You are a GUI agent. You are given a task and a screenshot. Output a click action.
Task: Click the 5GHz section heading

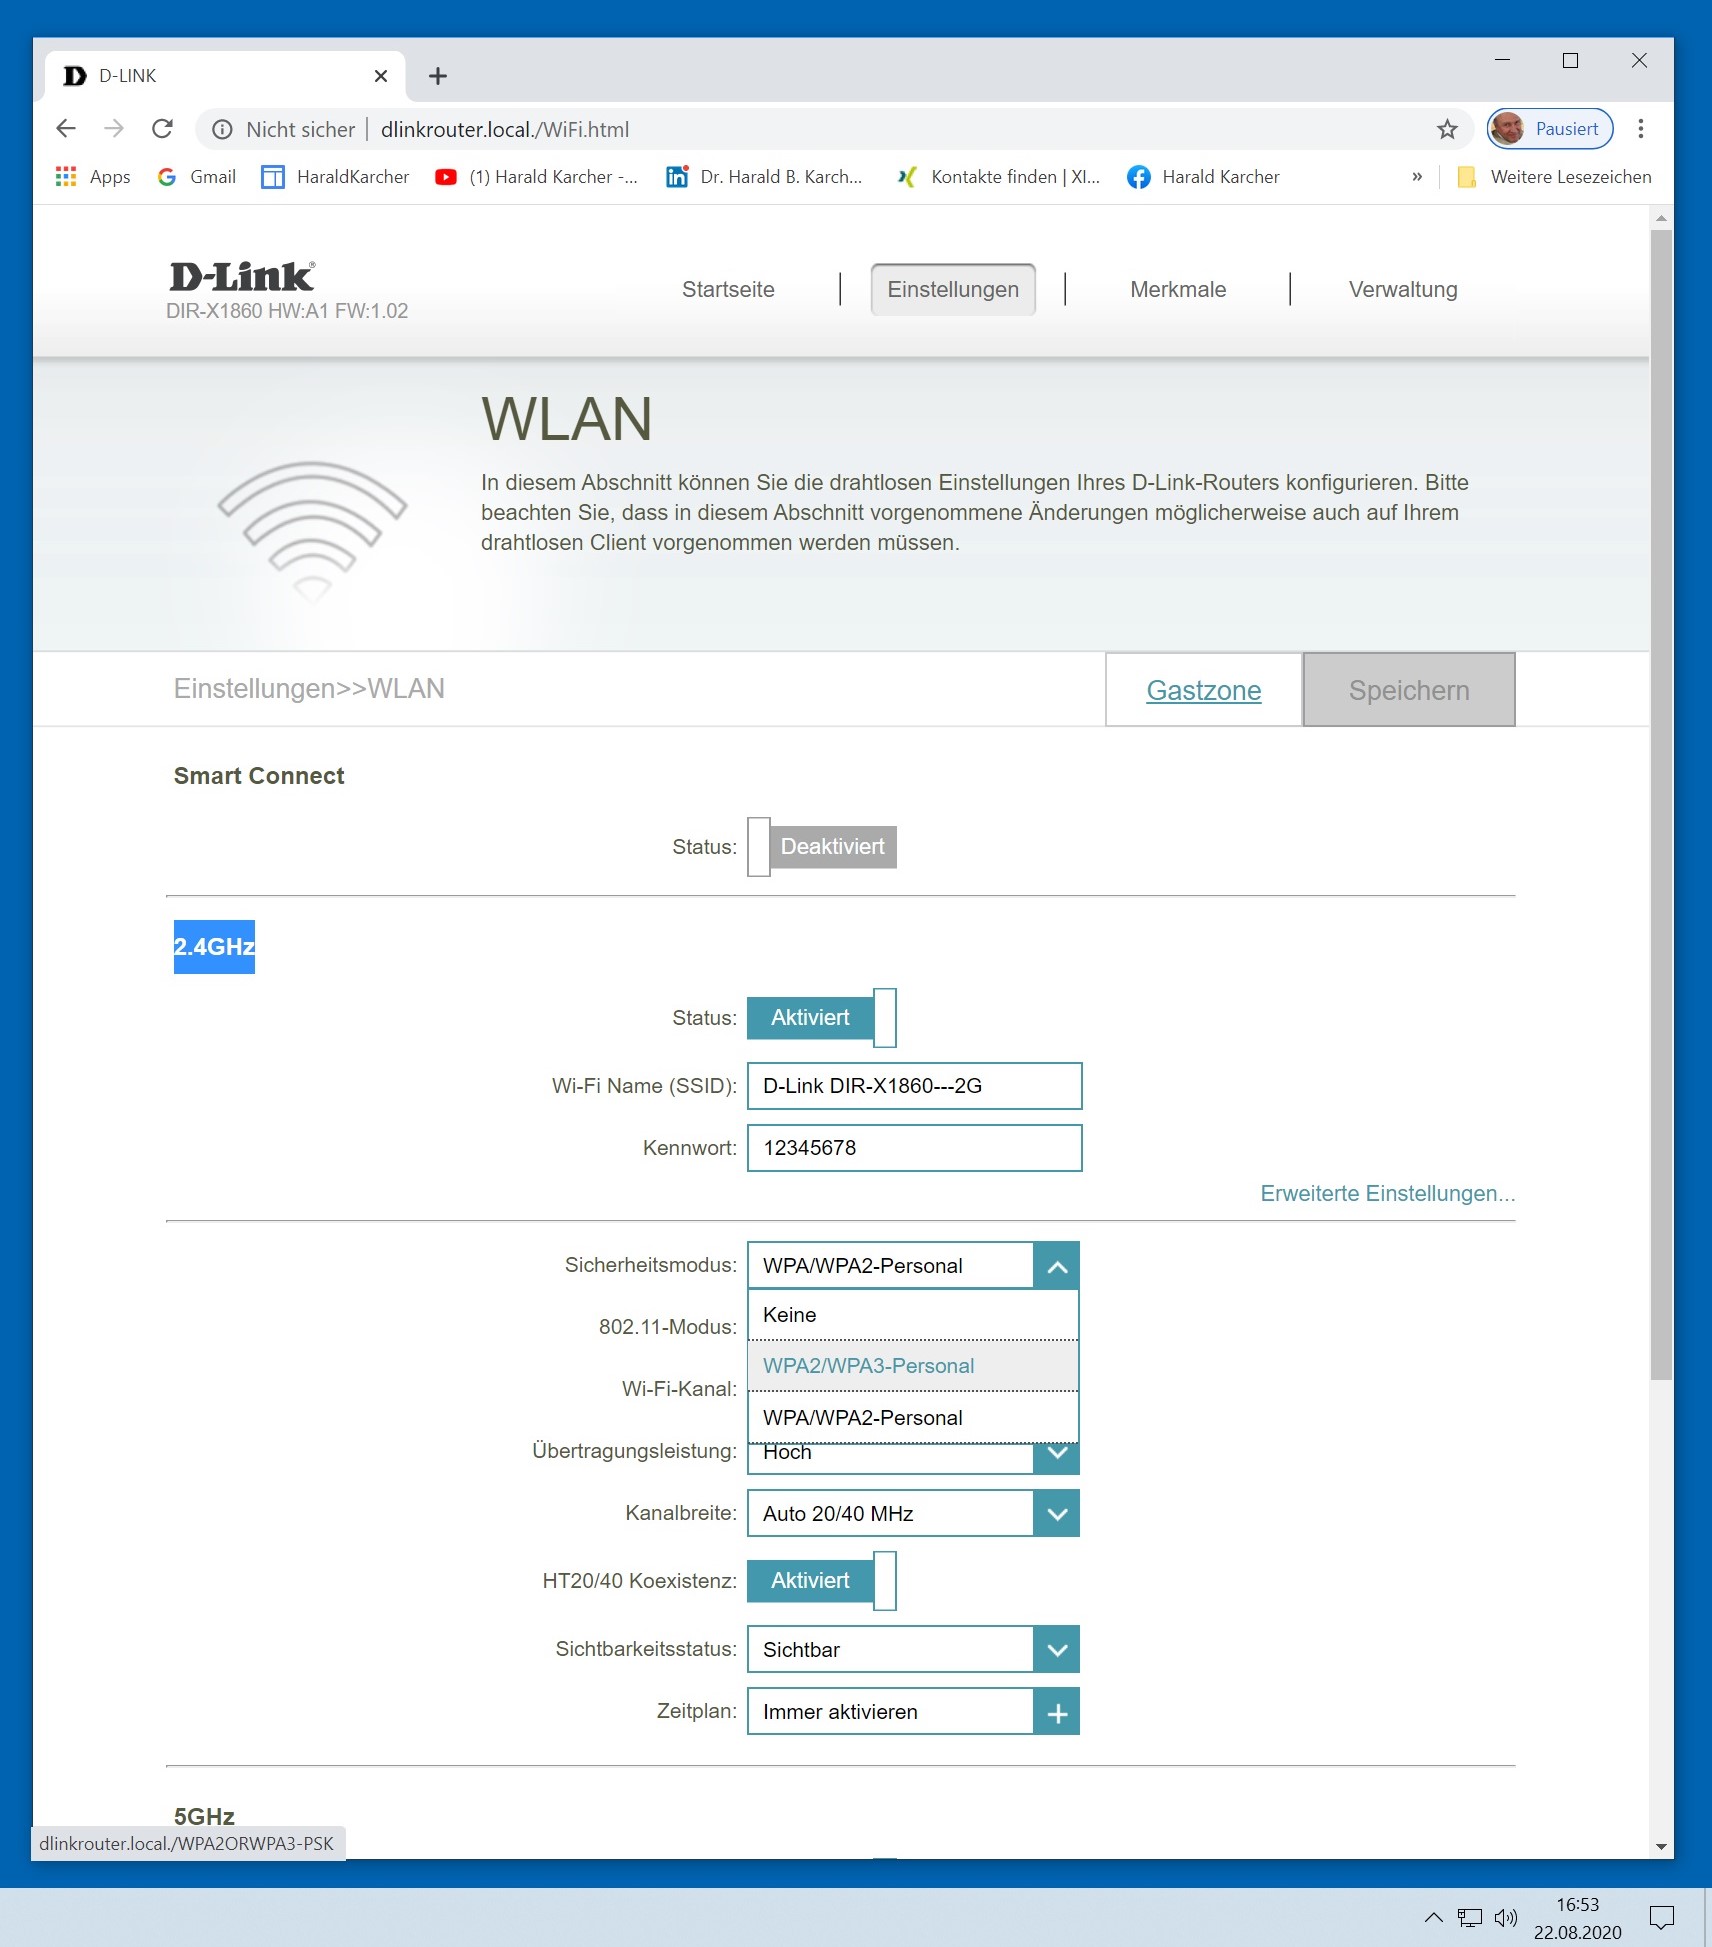coord(204,1816)
